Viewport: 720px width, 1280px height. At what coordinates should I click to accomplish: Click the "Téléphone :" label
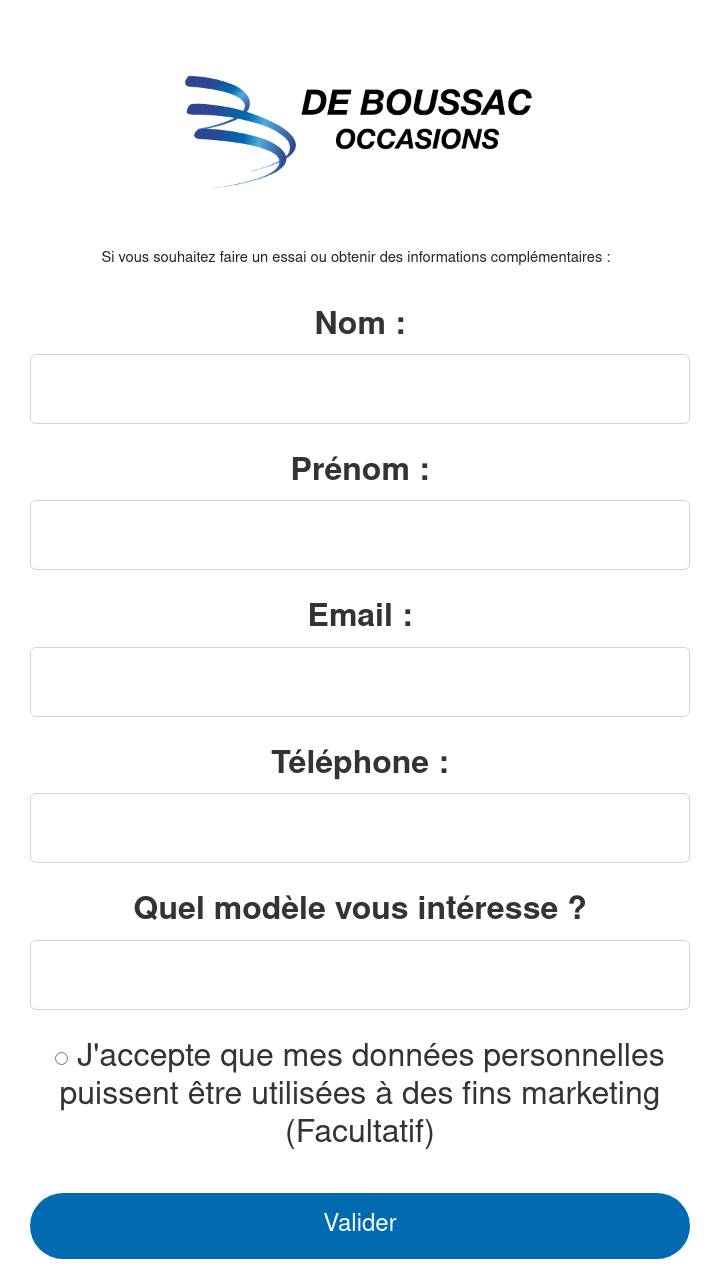pos(360,762)
